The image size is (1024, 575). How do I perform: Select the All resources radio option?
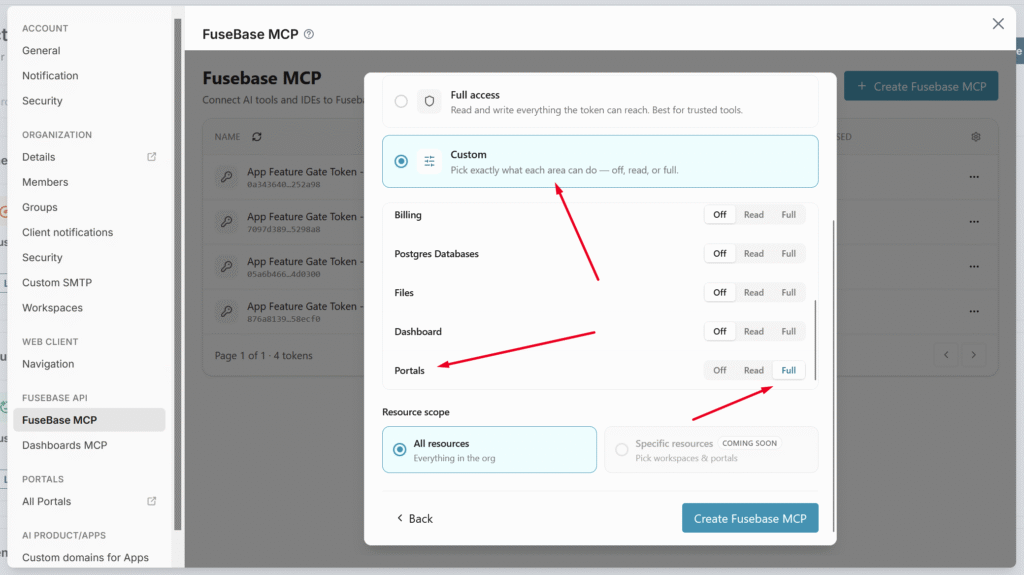pyautogui.click(x=400, y=450)
